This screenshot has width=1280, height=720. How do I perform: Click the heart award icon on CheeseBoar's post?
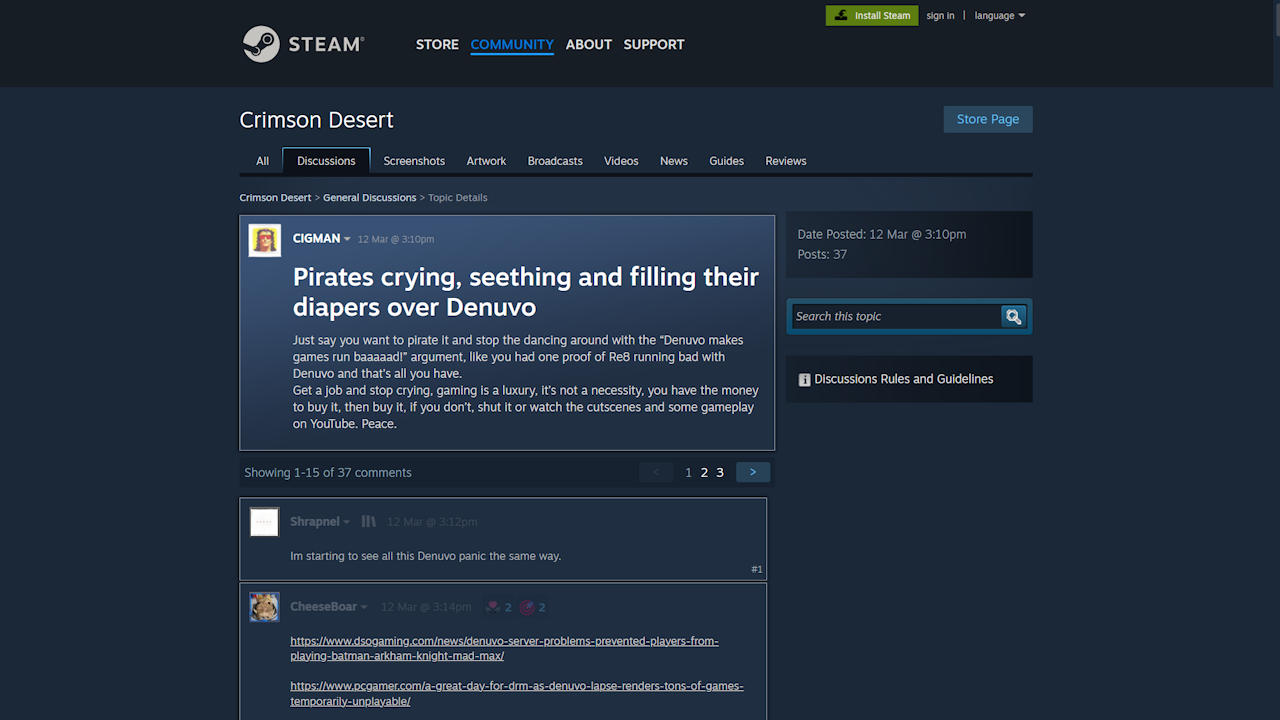coord(493,607)
